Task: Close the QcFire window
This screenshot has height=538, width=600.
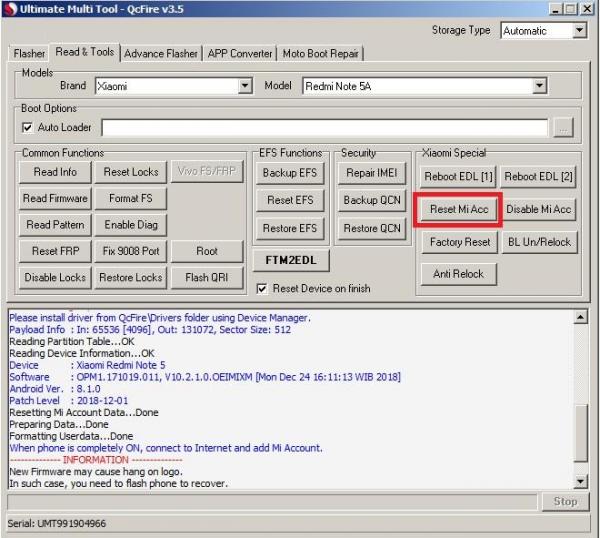Action: pyautogui.click(x=587, y=9)
